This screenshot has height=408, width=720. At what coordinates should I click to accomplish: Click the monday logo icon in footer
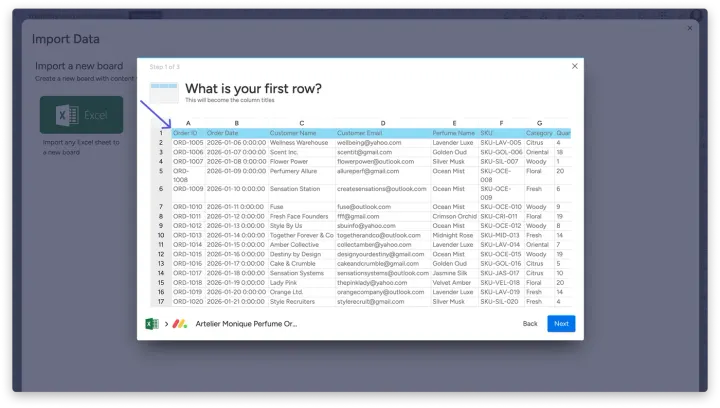(180, 324)
